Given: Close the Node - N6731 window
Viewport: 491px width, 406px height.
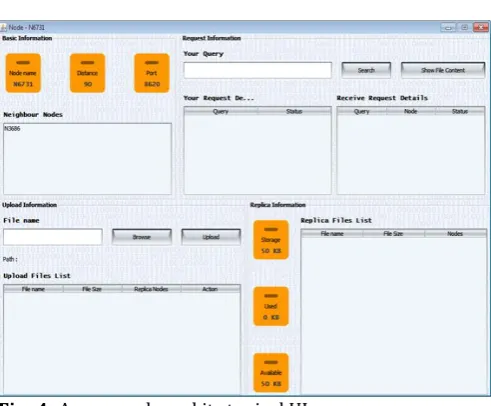Looking at the screenshot, I should tap(481, 27).
